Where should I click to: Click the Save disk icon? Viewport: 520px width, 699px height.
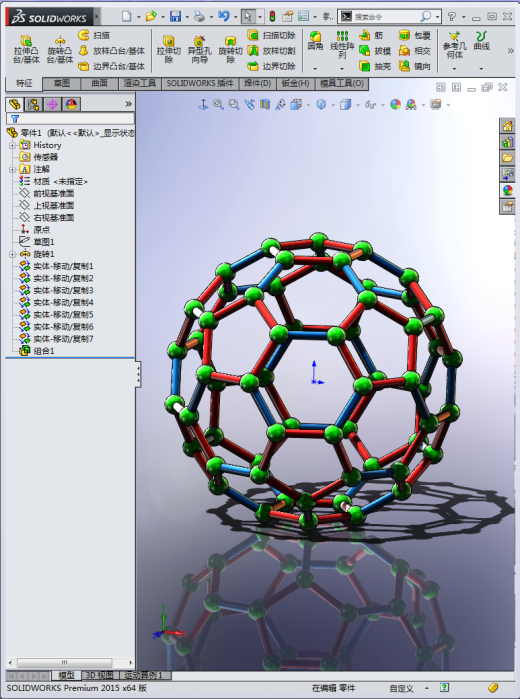coord(175,16)
